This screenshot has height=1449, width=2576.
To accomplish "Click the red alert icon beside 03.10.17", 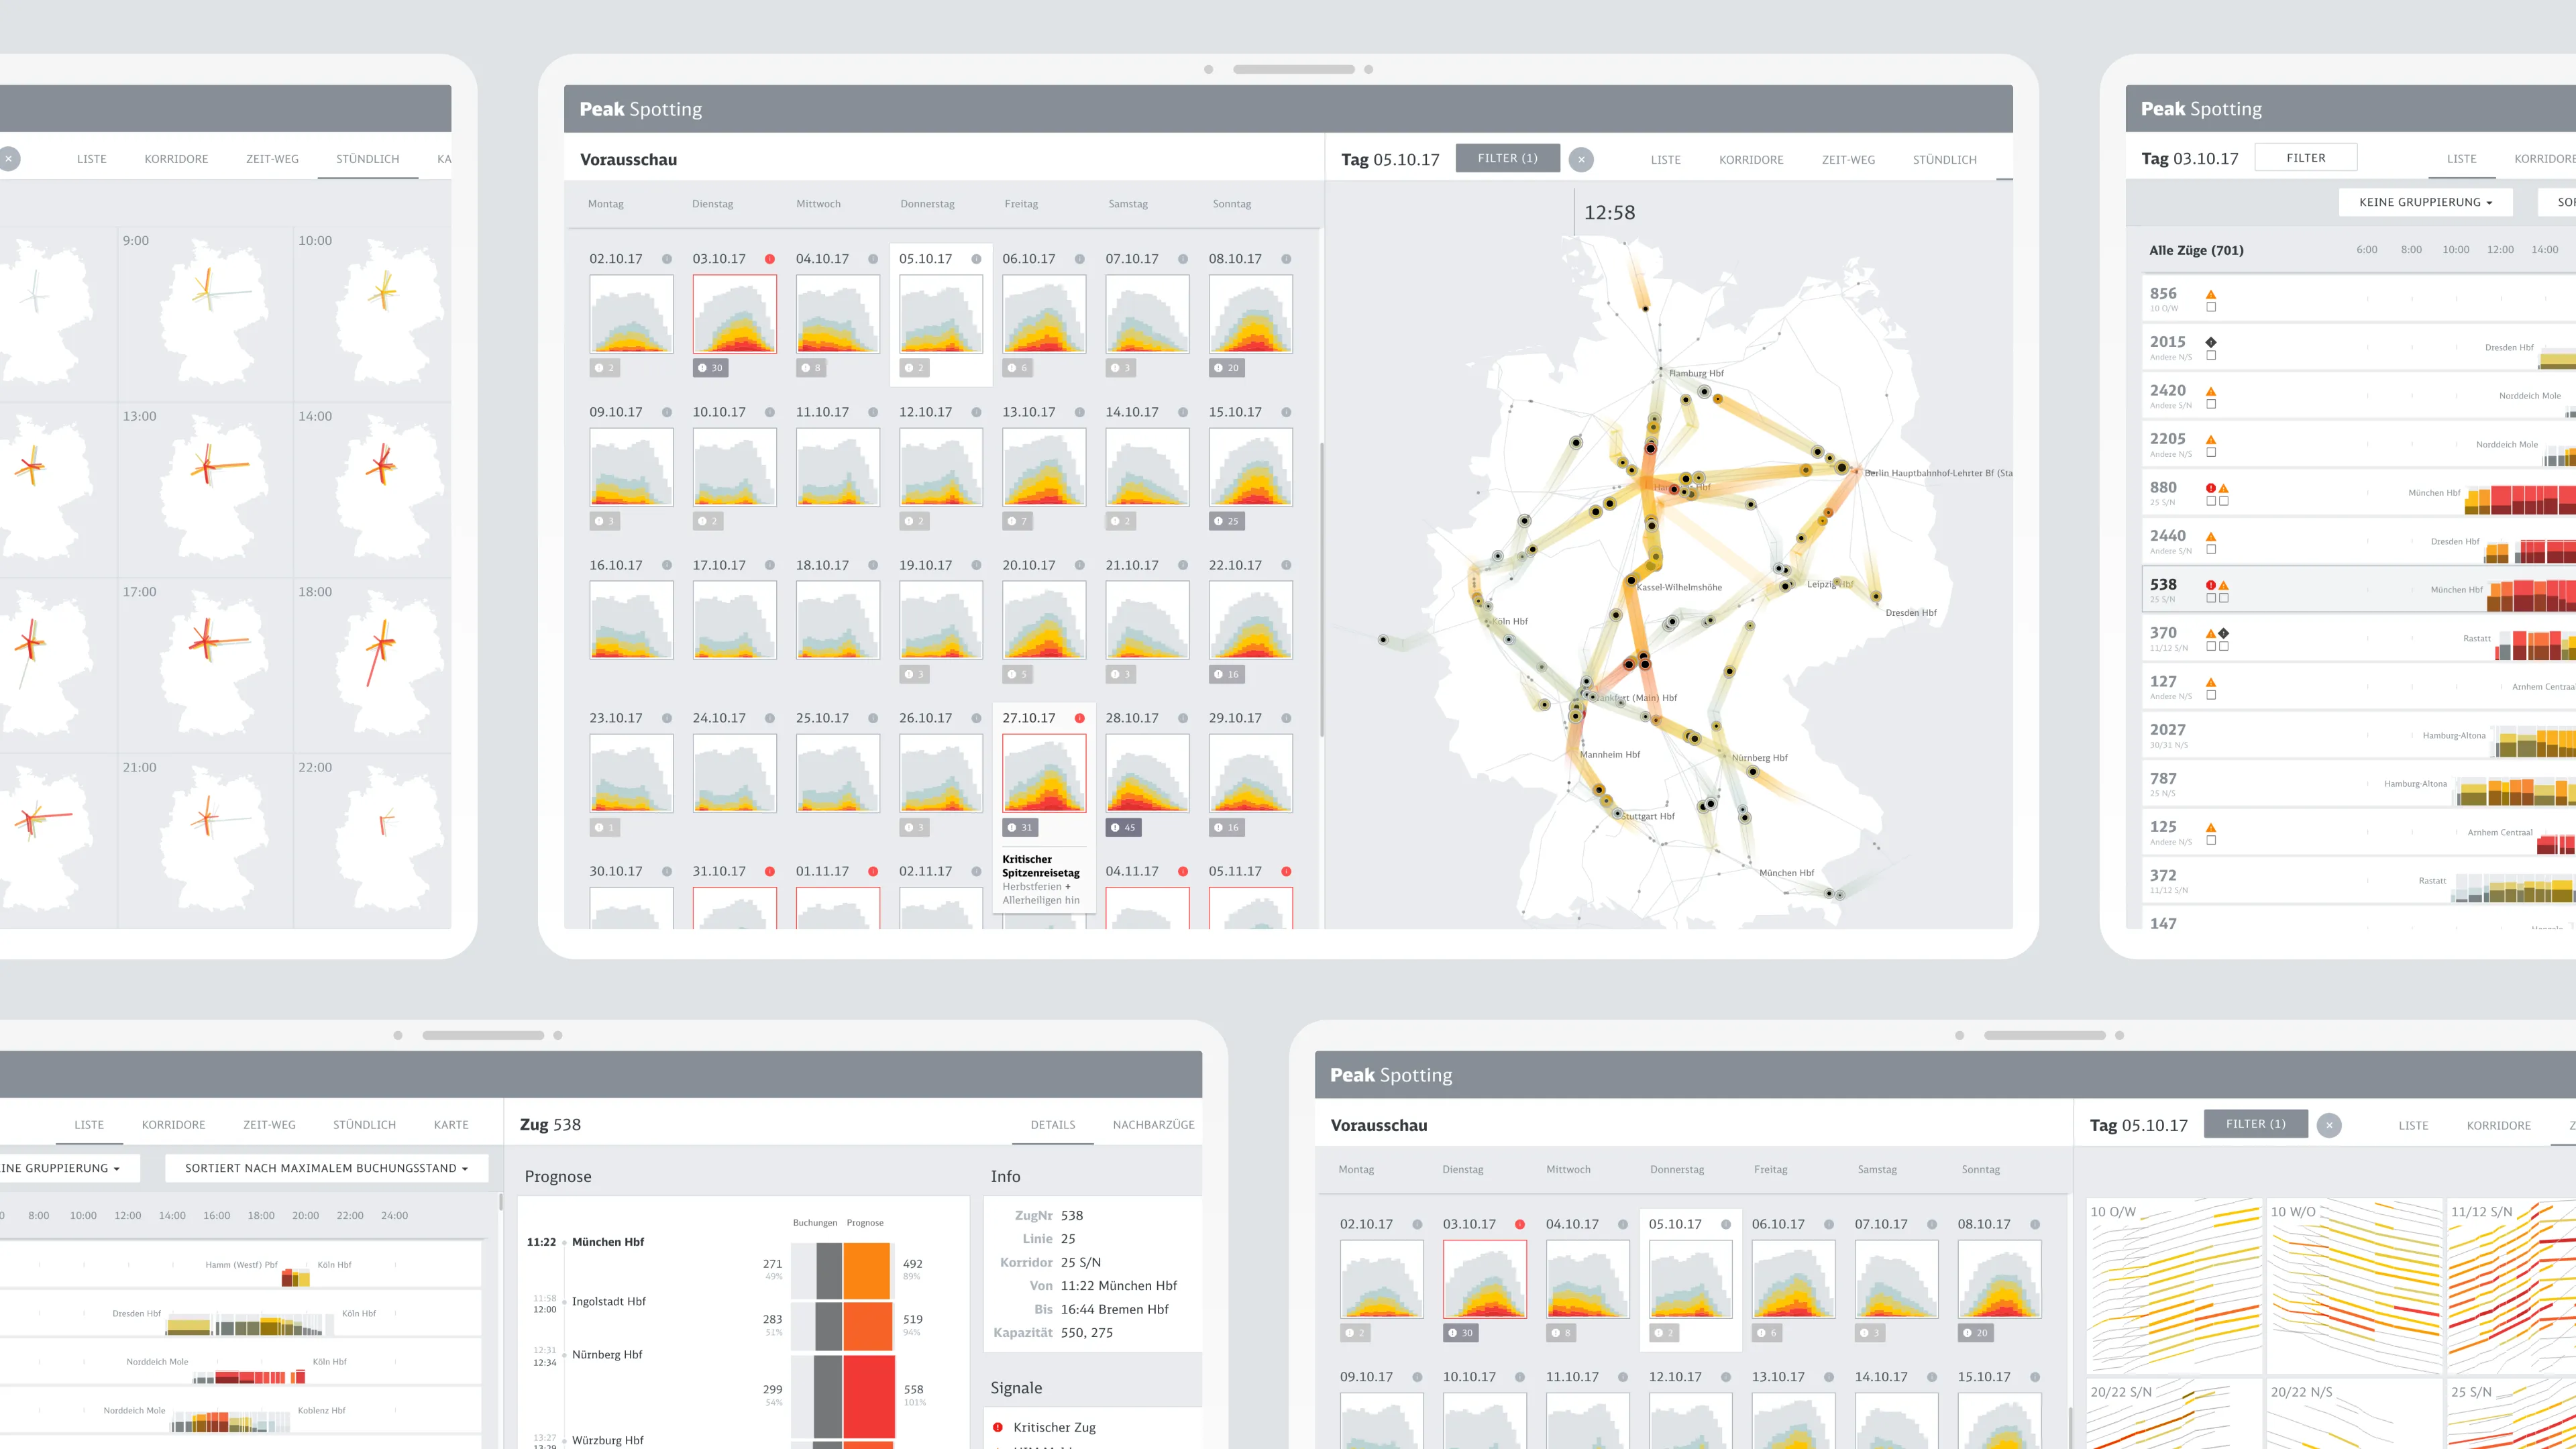I will tap(769, 259).
